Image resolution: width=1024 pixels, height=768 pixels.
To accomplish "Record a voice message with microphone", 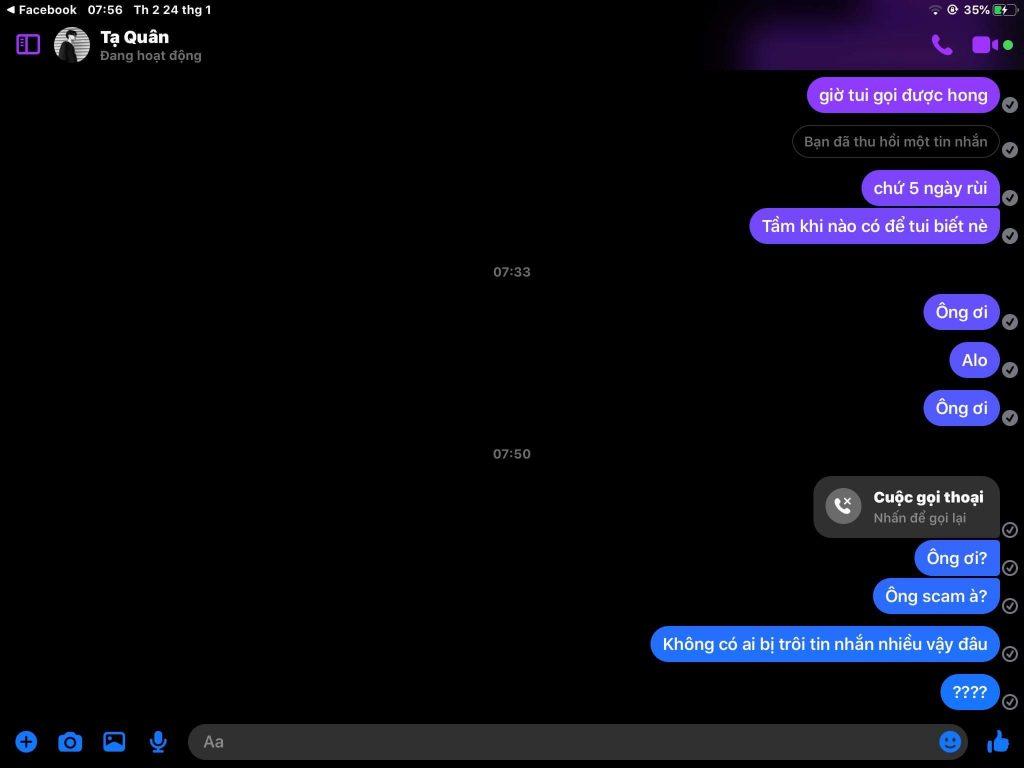I will point(158,742).
